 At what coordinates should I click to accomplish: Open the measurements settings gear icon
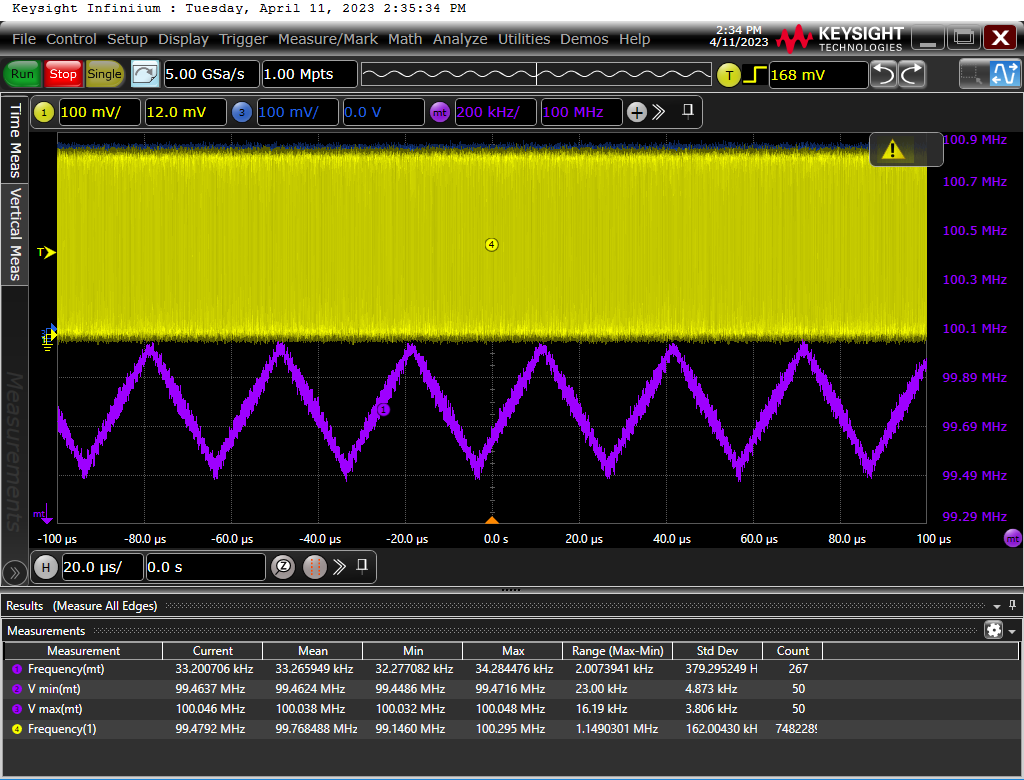[x=993, y=630]
